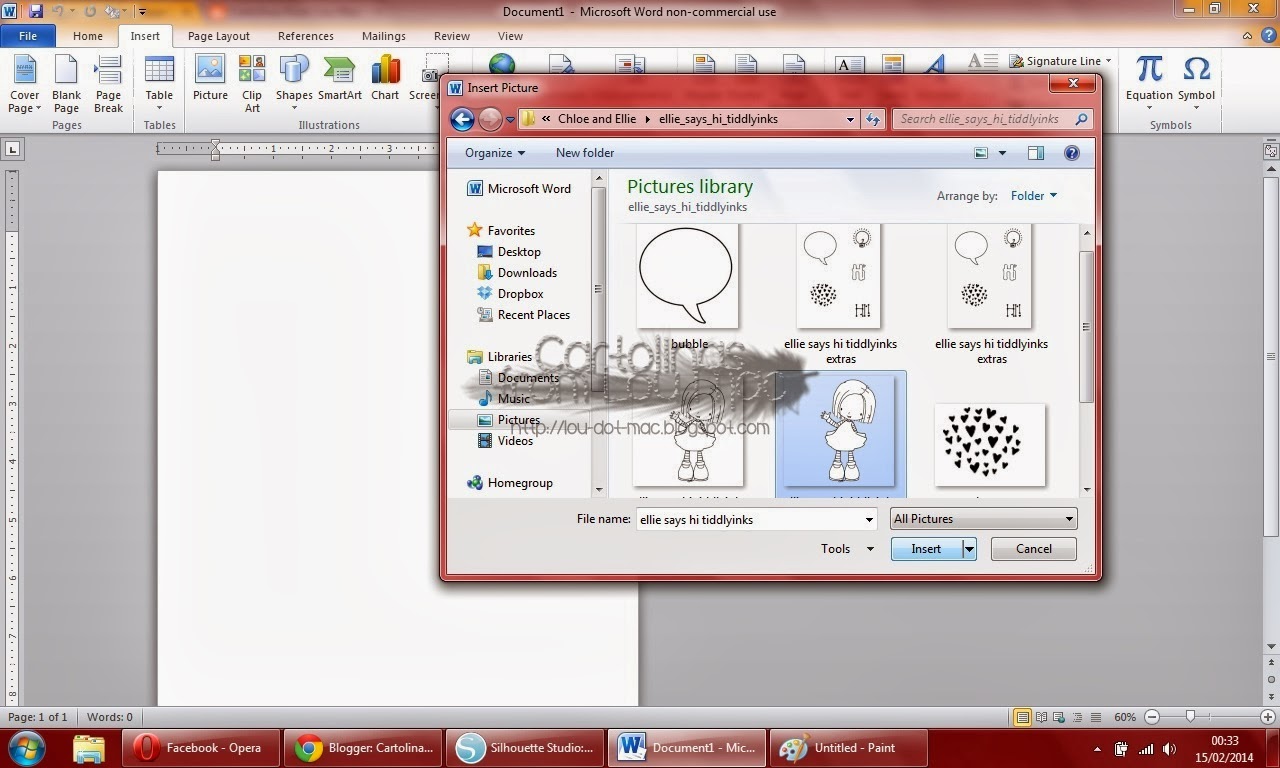Switch to Full Screen Reading view
1280x768 pixels.
[1041, 717]
